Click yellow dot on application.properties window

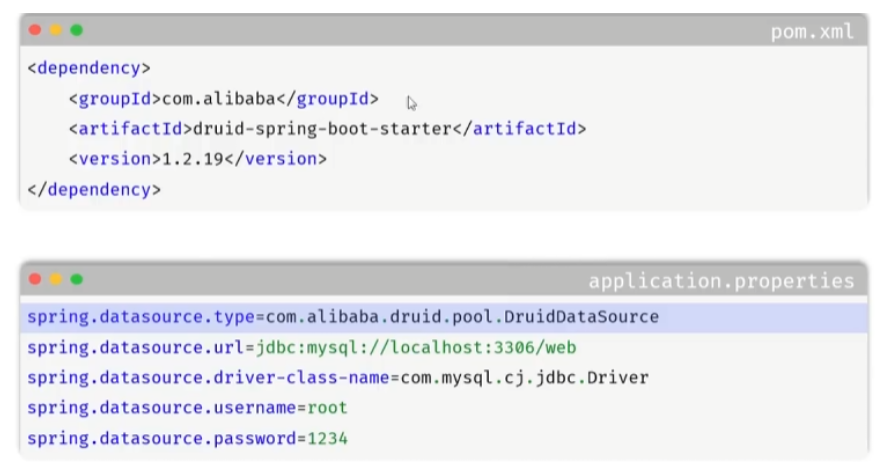click(56, 279)
